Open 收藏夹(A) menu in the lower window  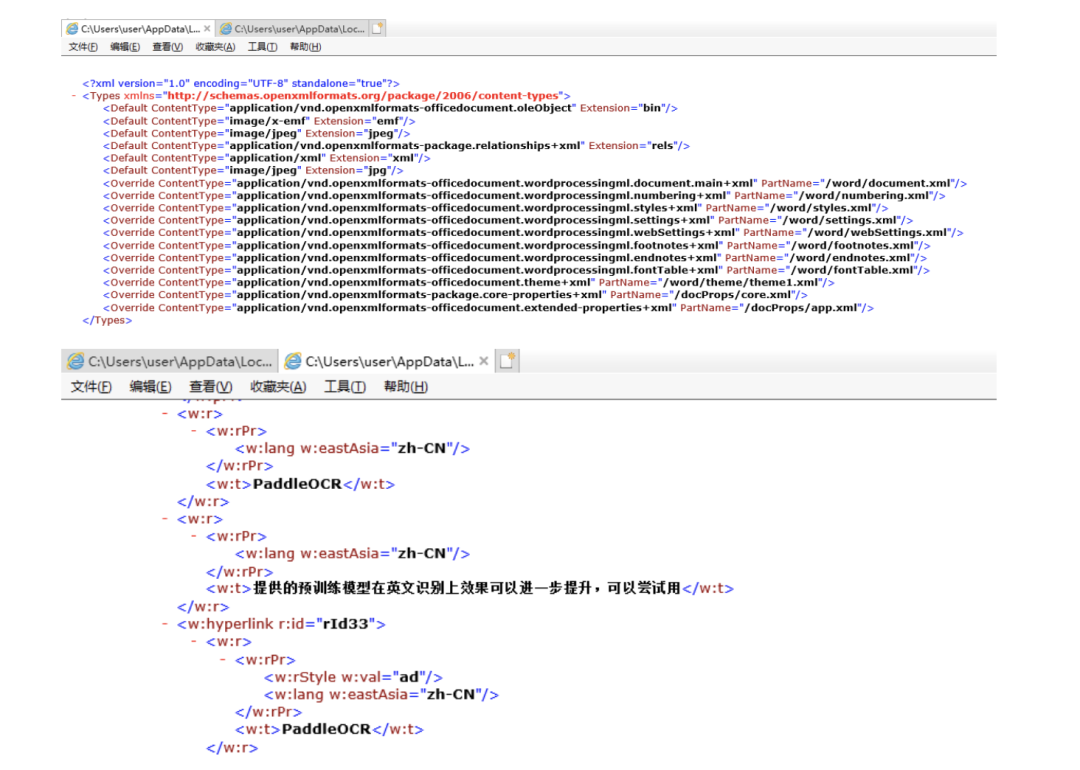(278, 387)
